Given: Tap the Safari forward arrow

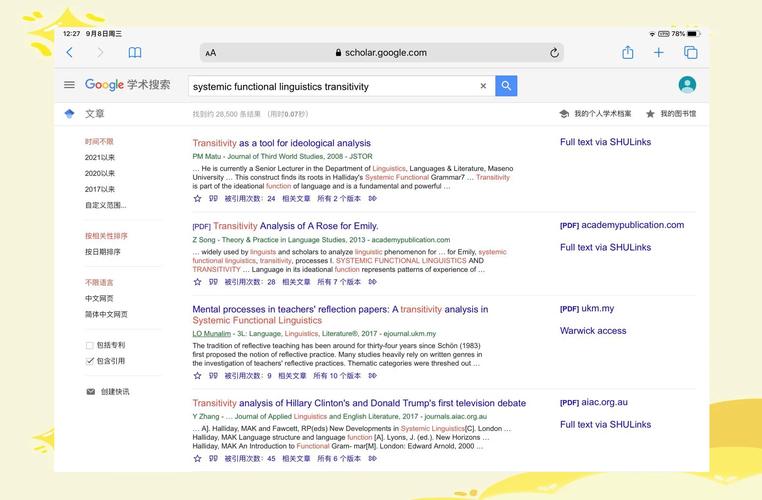Looking at the screenshot, I should (100, 52).
